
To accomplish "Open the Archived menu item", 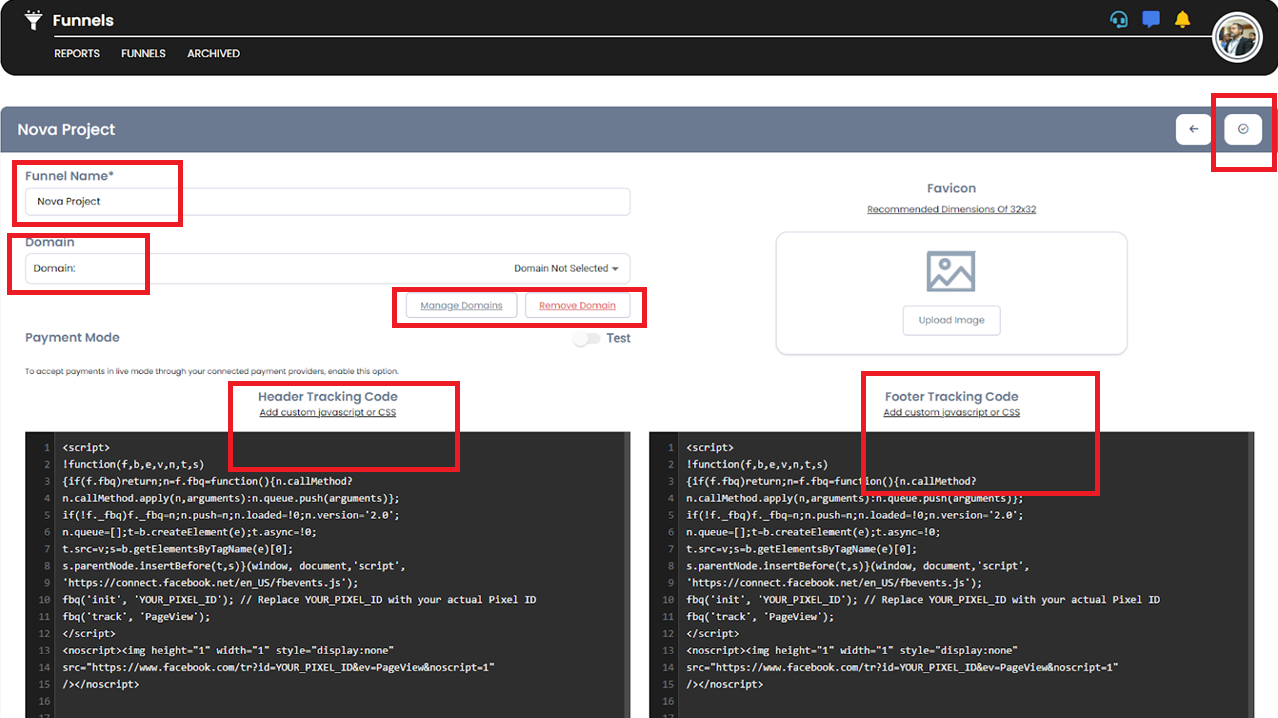I will 213,53.
